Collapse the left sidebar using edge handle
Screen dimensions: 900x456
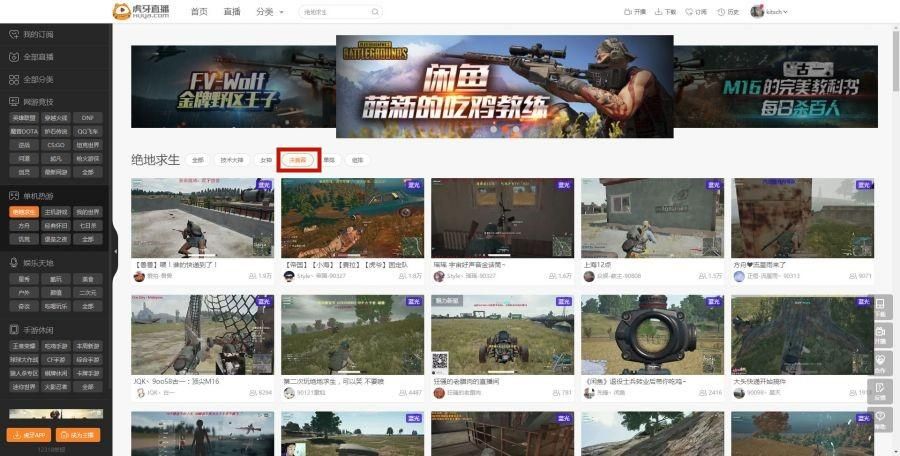(115, 252)
